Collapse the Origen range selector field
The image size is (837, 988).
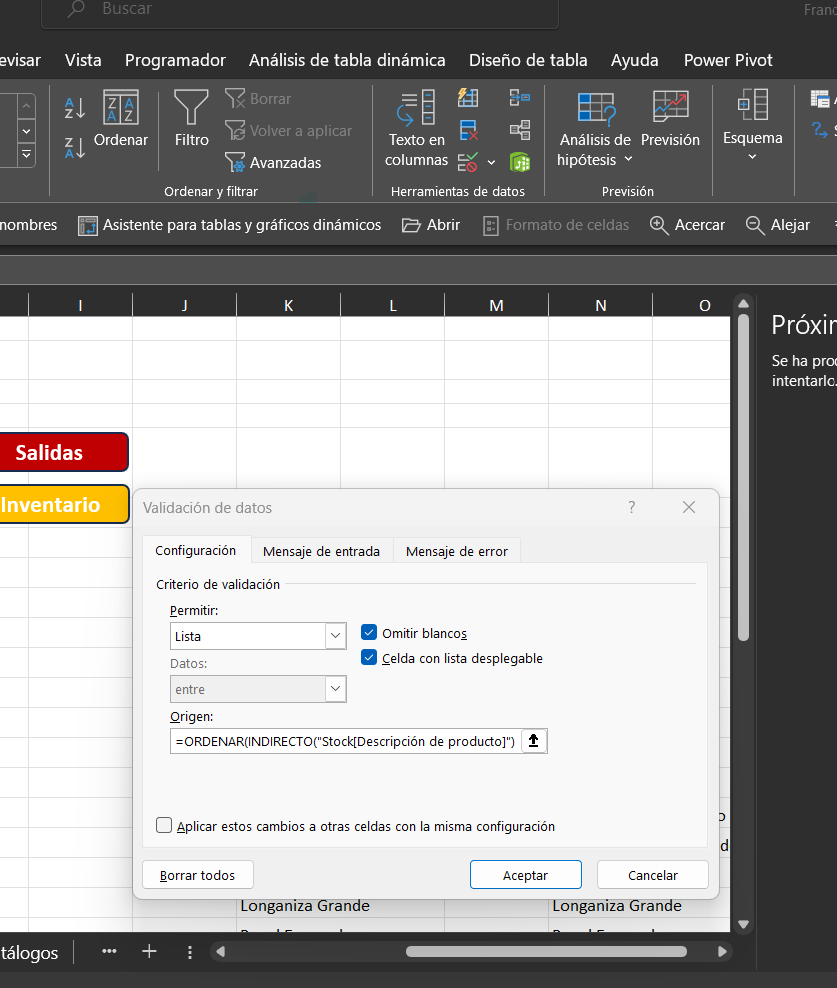(x=533, y=741)
